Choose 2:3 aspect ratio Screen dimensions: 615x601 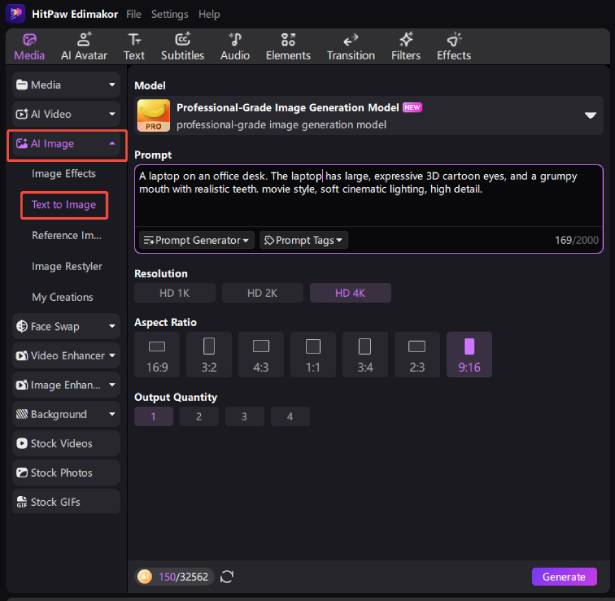pyautogui.click(x=417, y=355)
